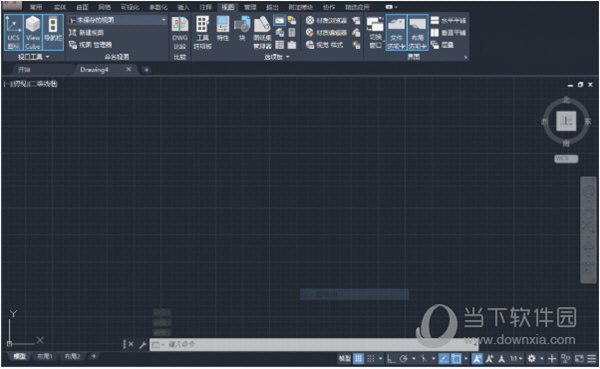Toggle the UCS icon button
The height and width of the screenshot is (369, 600).
tap(14, 33)
